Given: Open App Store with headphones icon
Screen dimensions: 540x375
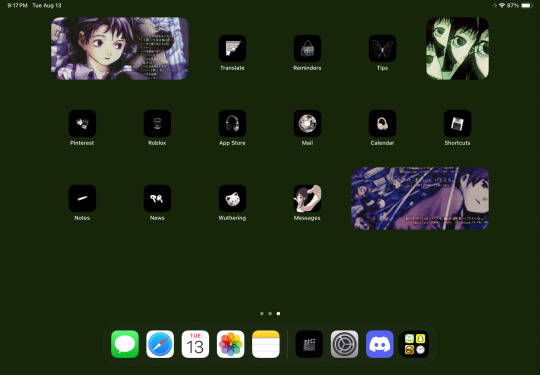Looking at the screenshot, I should coord(232,124).
